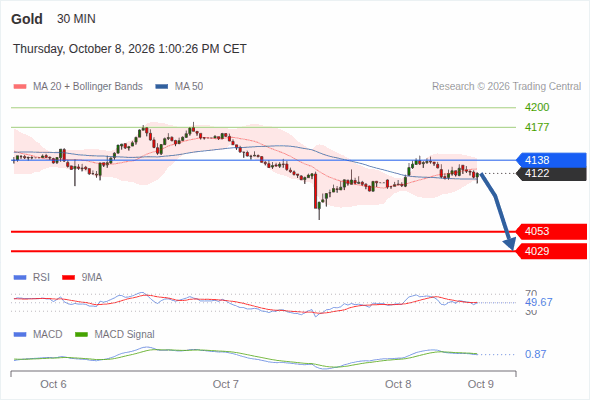Click the Oct 8 date axis label
Screen dimensions: 590x400
point(398,384)
